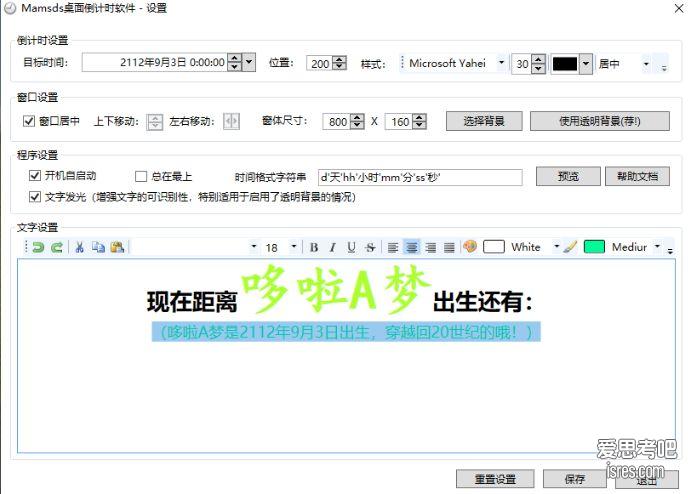Click the highlighter pen icon
Screen dimensions: 691x494
(570, 247)
